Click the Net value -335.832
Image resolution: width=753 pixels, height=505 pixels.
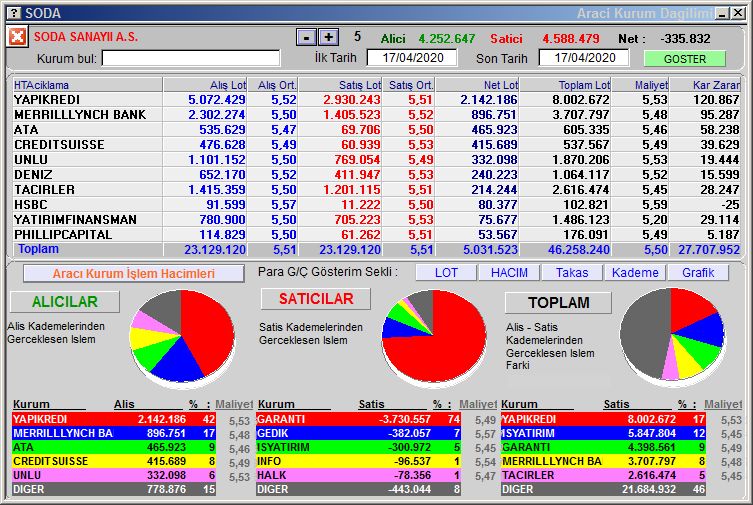pyautogui.click(x=685, y=38)
